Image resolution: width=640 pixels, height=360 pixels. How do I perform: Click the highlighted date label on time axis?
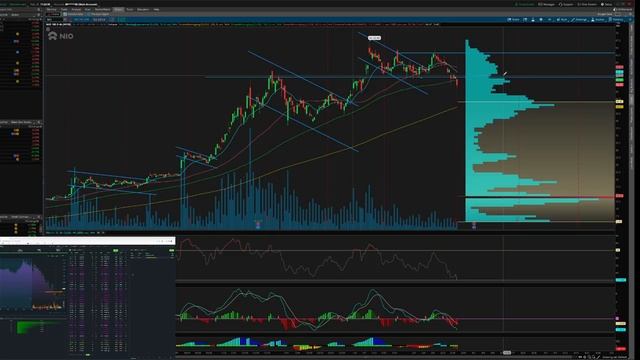pyautogui.click(x=507, y=352)
